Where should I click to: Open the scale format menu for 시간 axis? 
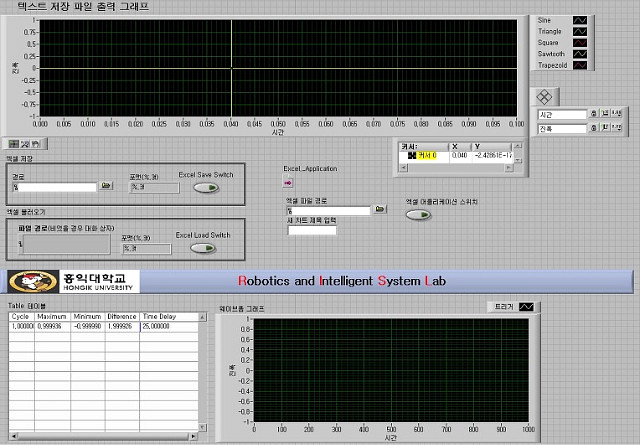pos(616,114)
